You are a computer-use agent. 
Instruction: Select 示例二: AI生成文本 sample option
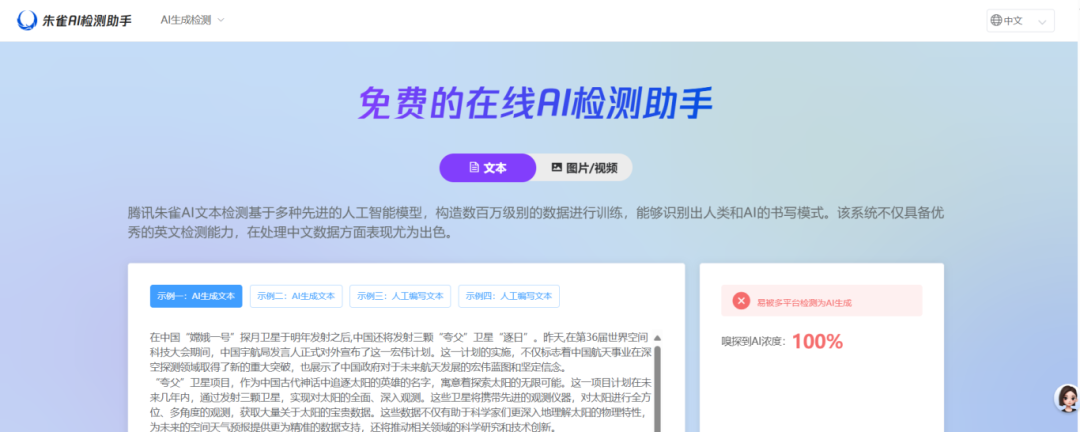point(296,296)
